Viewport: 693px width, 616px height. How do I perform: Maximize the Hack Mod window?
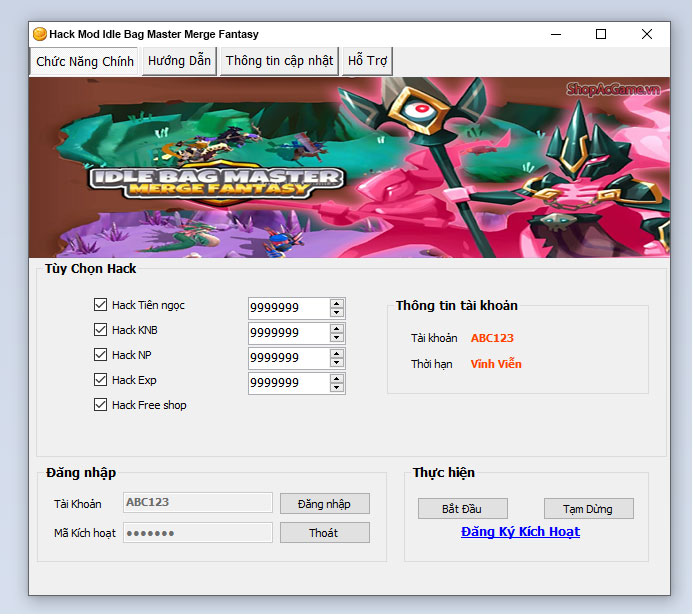coord(601,34)
